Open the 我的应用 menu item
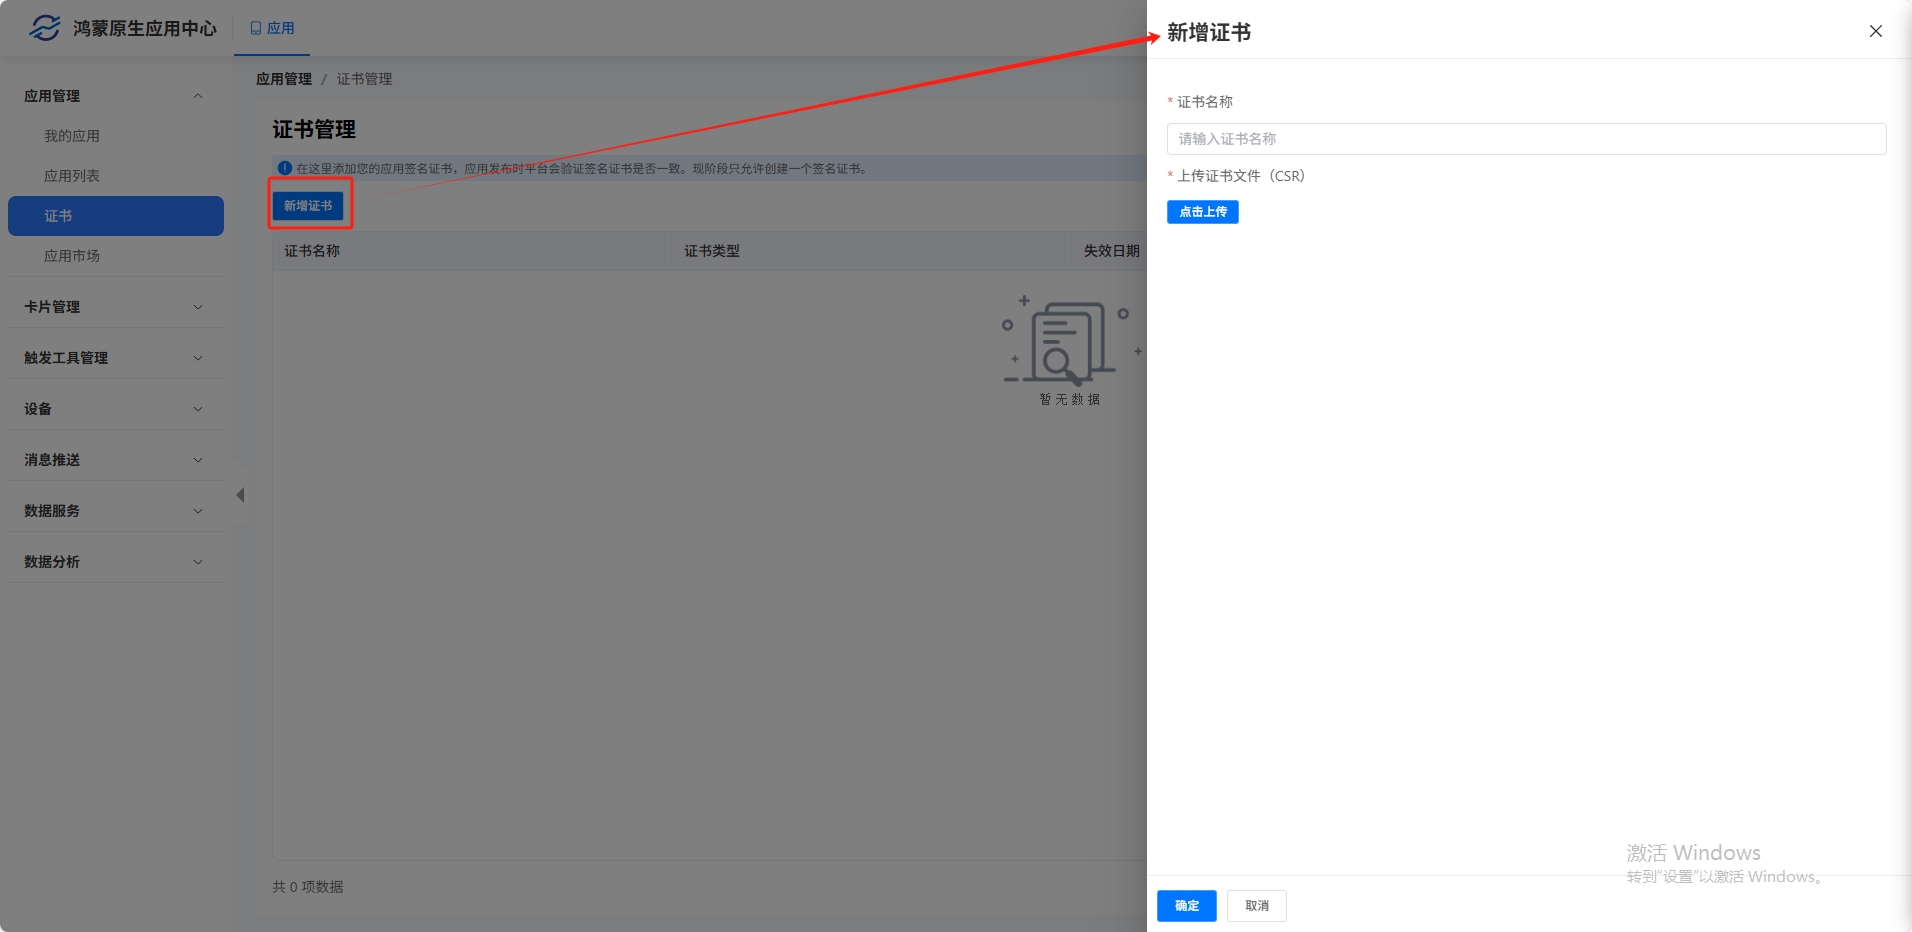 pyautogui.click(x=72, y=136)
